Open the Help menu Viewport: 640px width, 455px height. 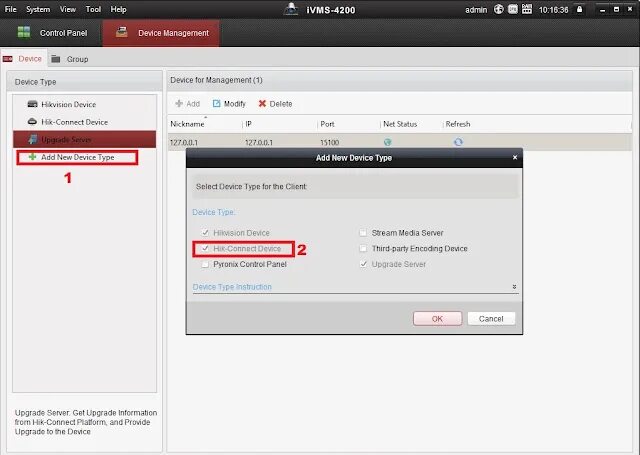pos(118,9)
